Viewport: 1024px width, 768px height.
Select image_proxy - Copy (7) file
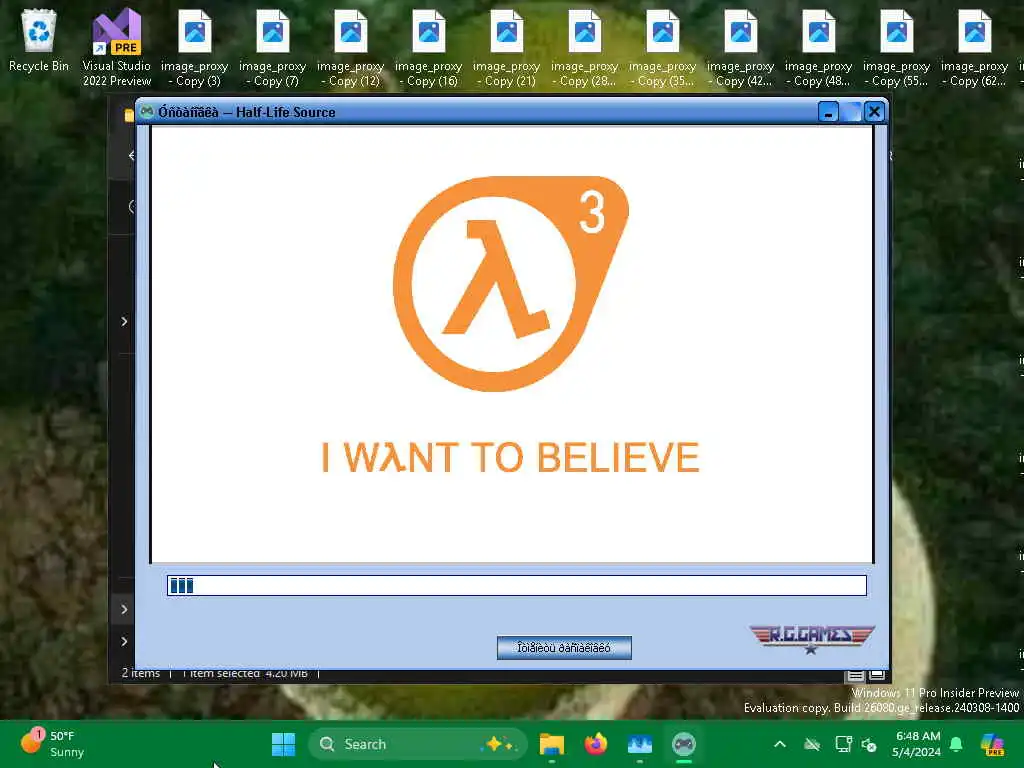pyautogui.click(x=272, y=48)
